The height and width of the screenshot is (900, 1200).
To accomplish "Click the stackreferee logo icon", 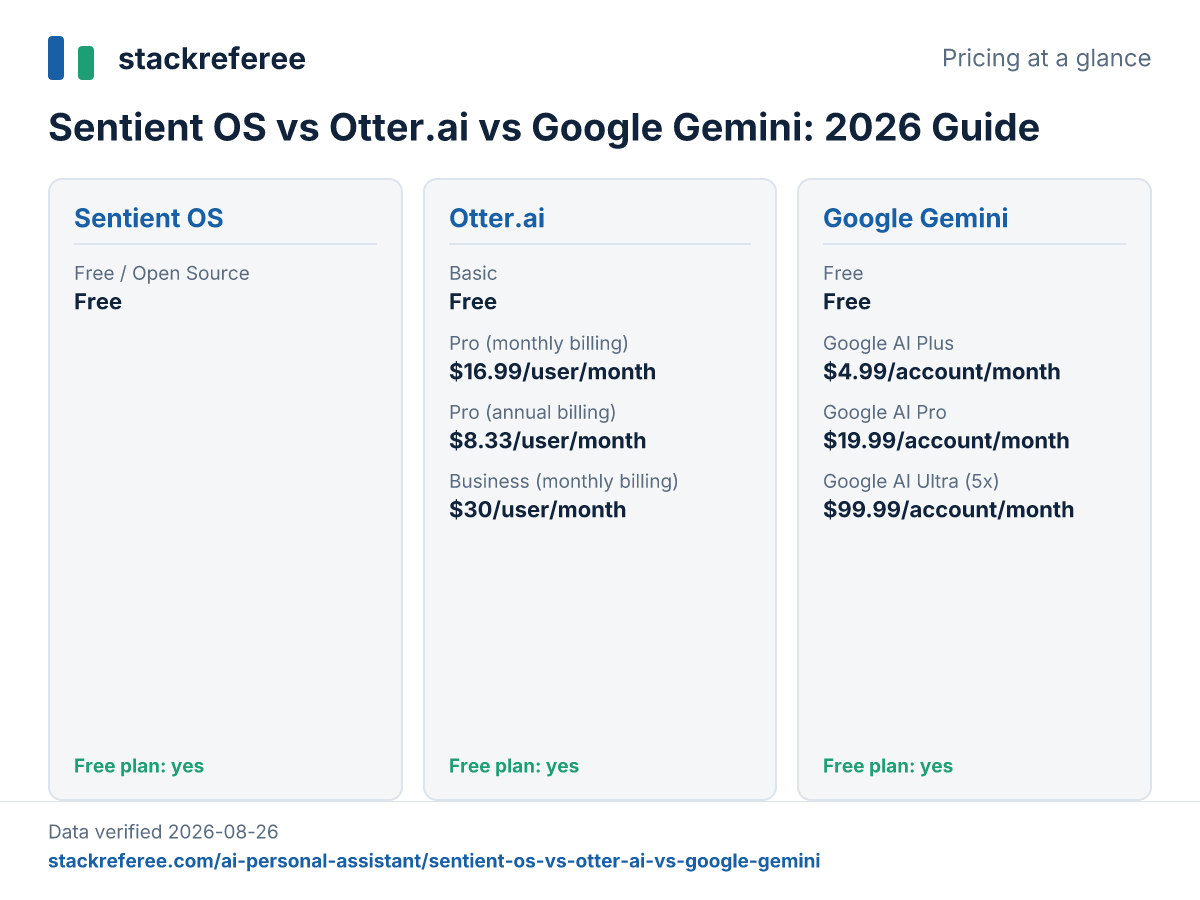I will [x=71, y=58].
